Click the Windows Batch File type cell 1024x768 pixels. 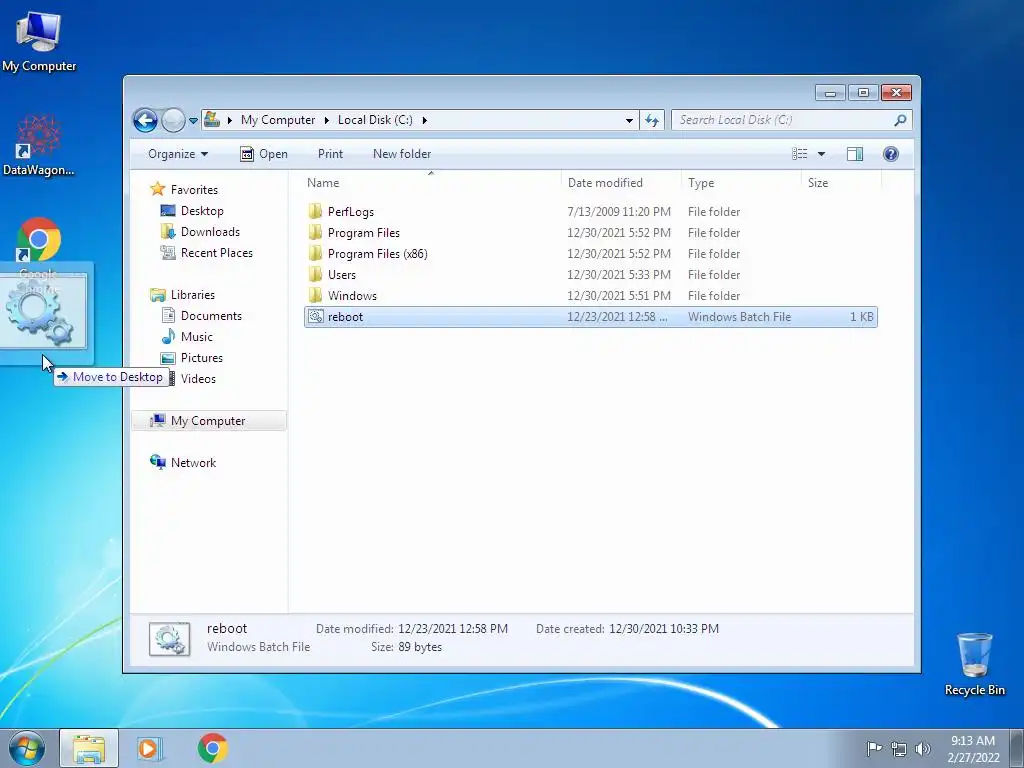coord(739,317)
